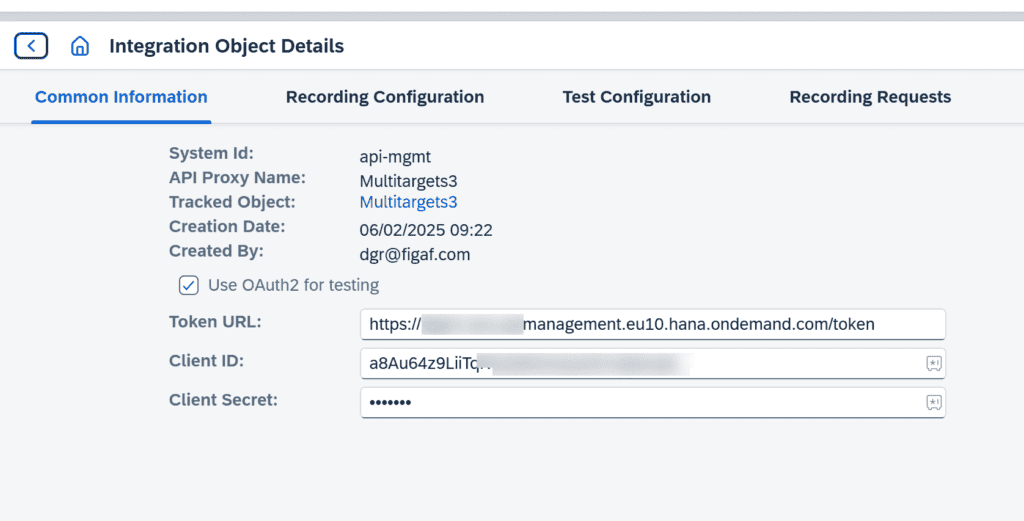Screen dimensions: 1024x521
Task: Click the Tracked Object label
Action: pos(232,202)
